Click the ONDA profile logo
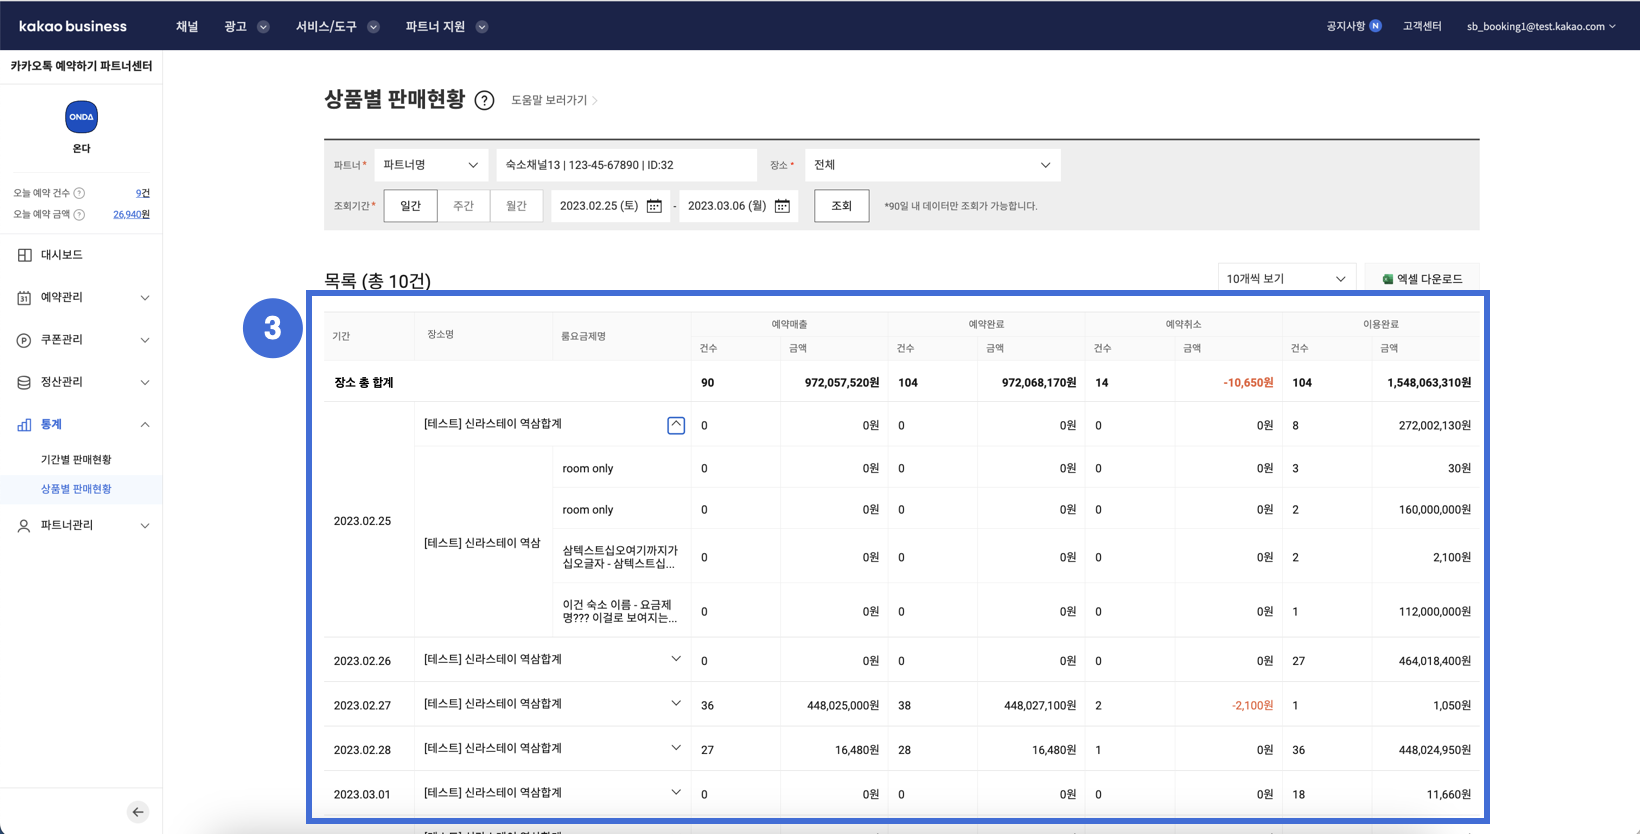Screen dimensions: 1640x834 (x=81, y=117)
